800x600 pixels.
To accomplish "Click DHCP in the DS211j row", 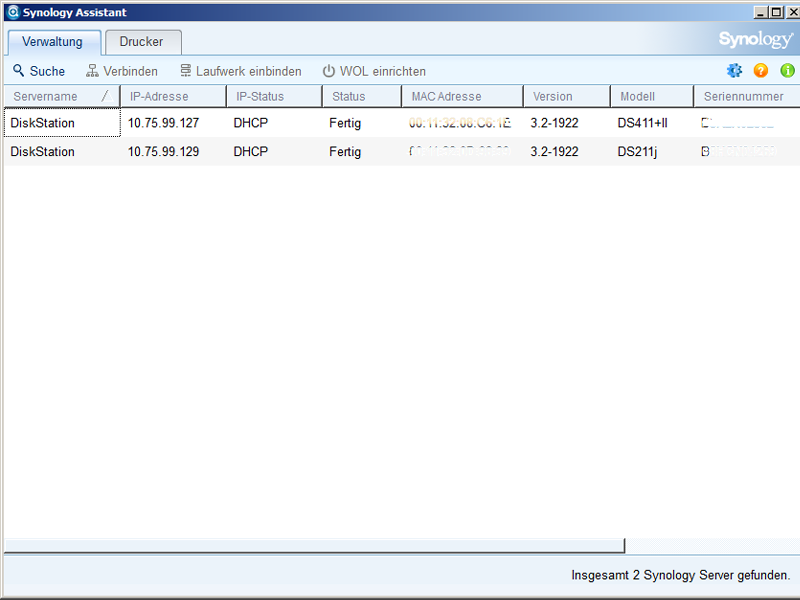I will pos(251,152).
